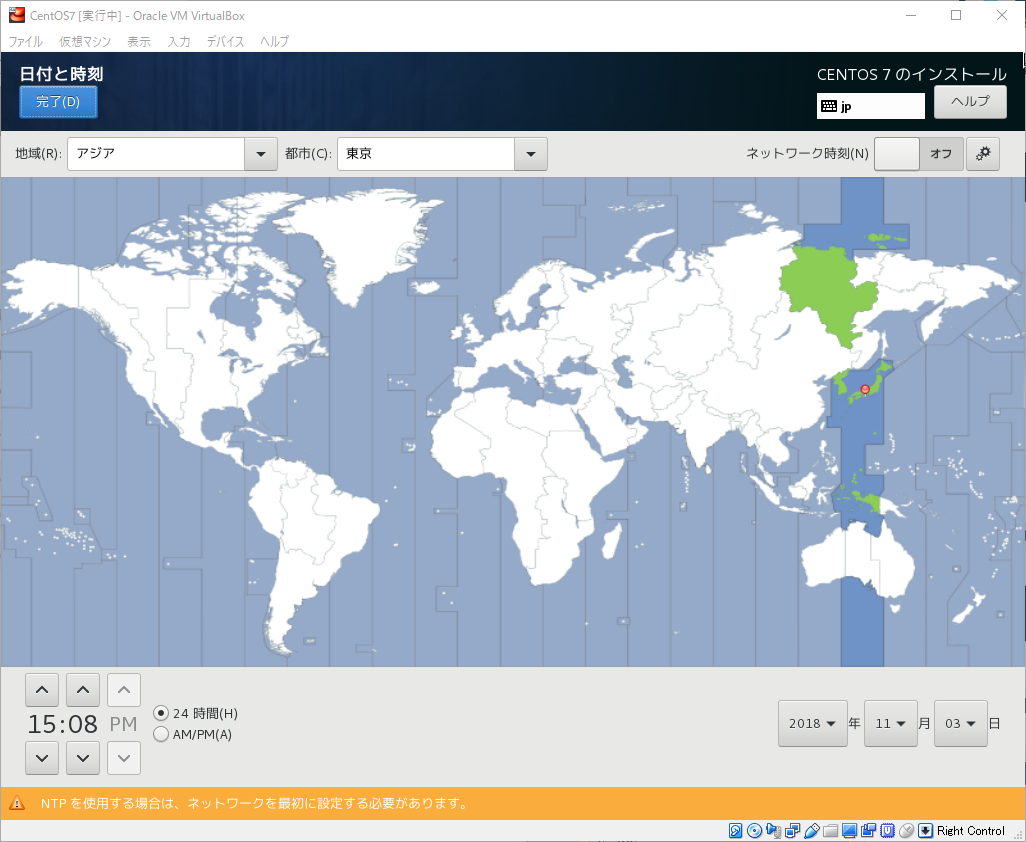Open the 仮想マシン menu

pyautogui.click(x=85, y=41)
